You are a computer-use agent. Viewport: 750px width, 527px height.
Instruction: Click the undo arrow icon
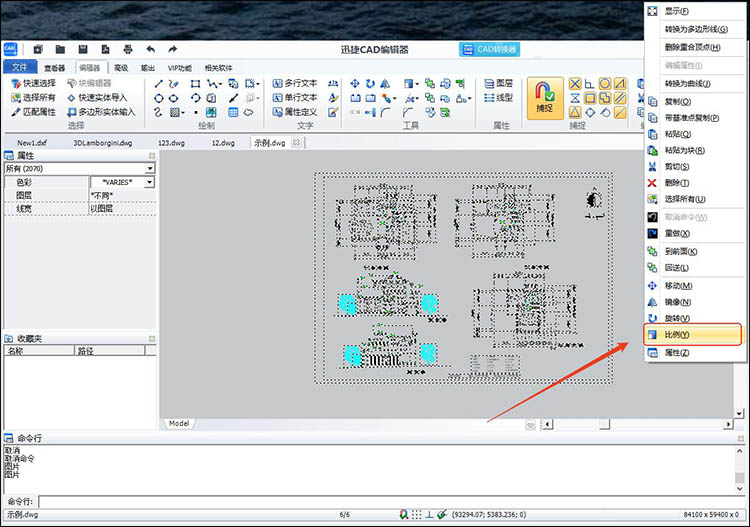(151, 49)
